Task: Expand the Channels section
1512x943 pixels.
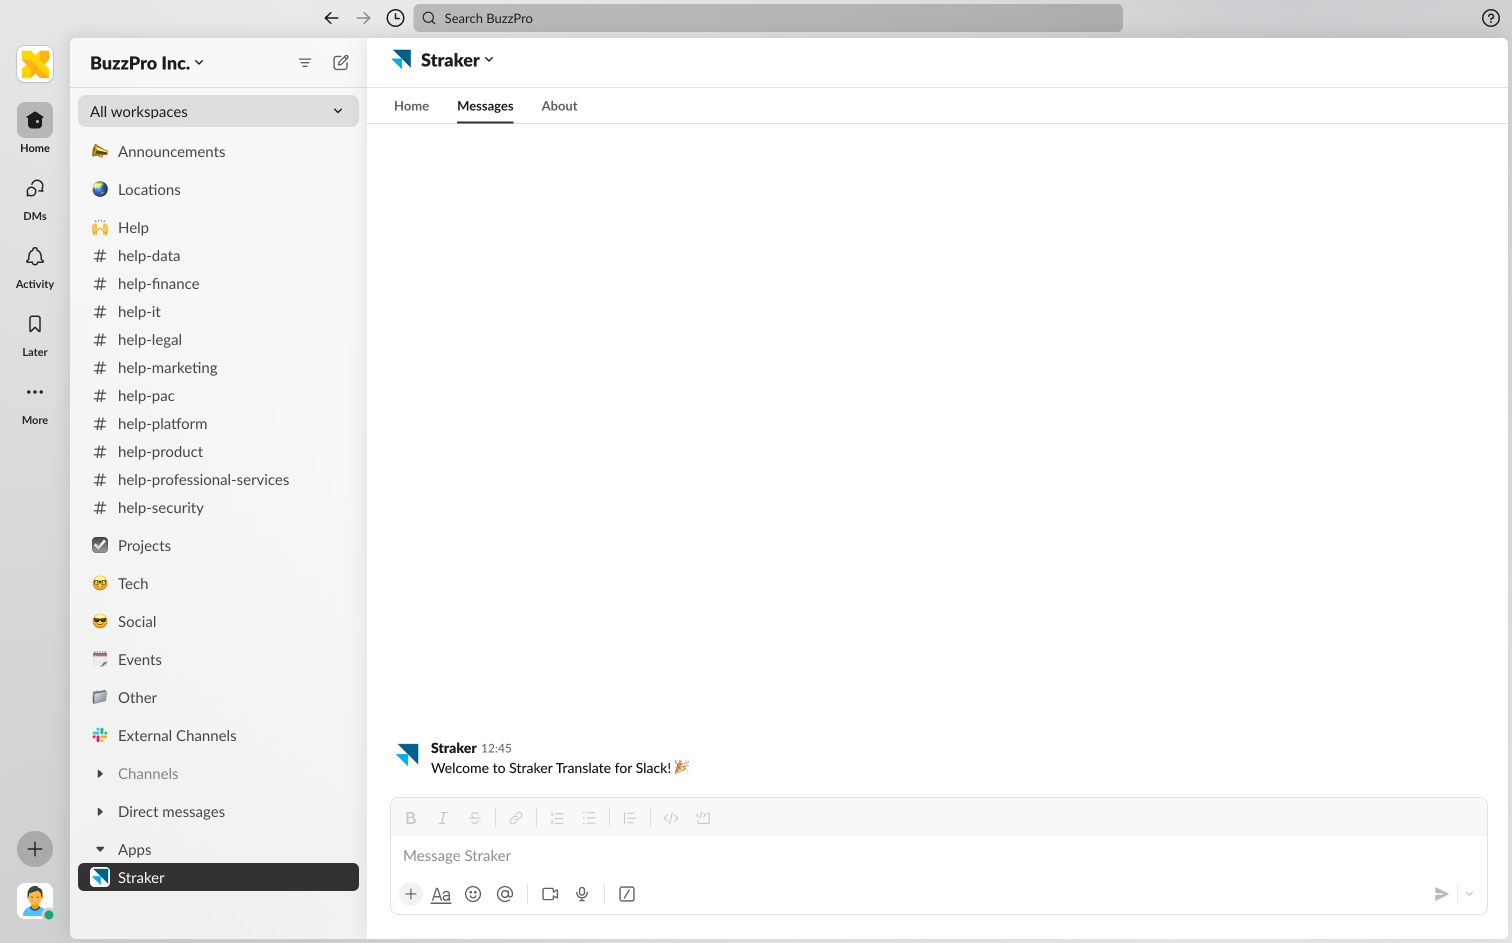Action: tap(100, 774)
